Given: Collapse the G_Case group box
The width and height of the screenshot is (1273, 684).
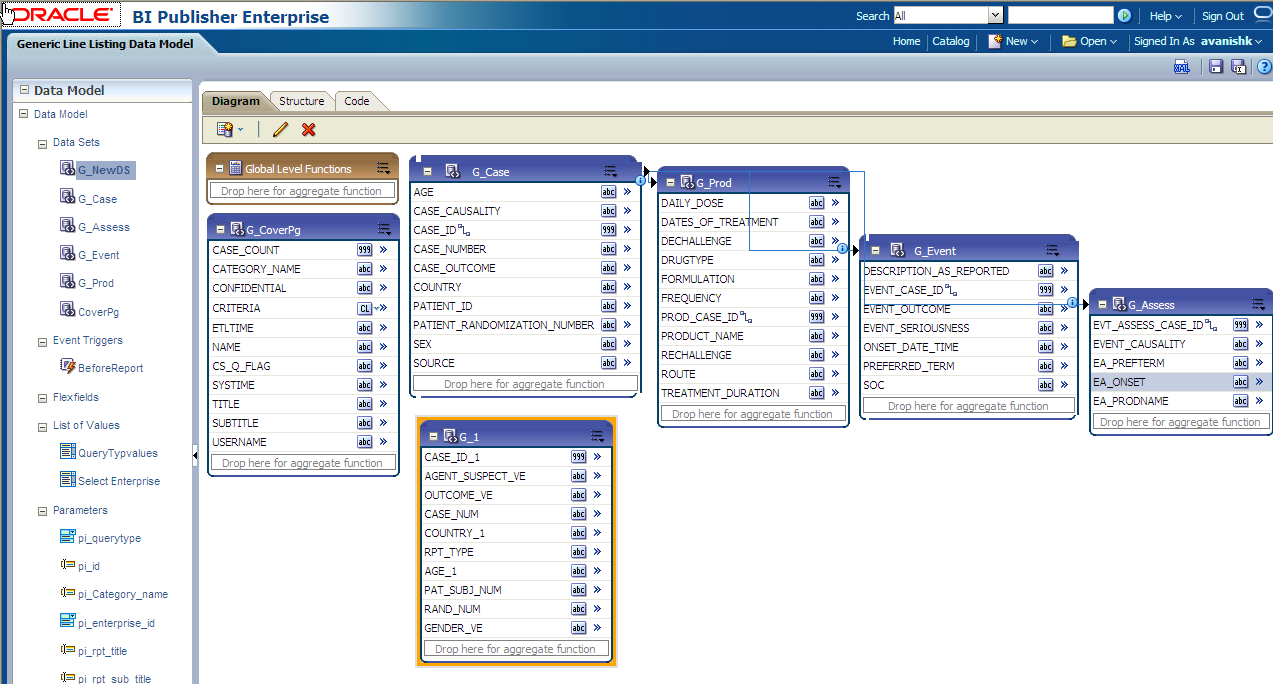Looking at the screenshot, I should click(x=428, y=171).
